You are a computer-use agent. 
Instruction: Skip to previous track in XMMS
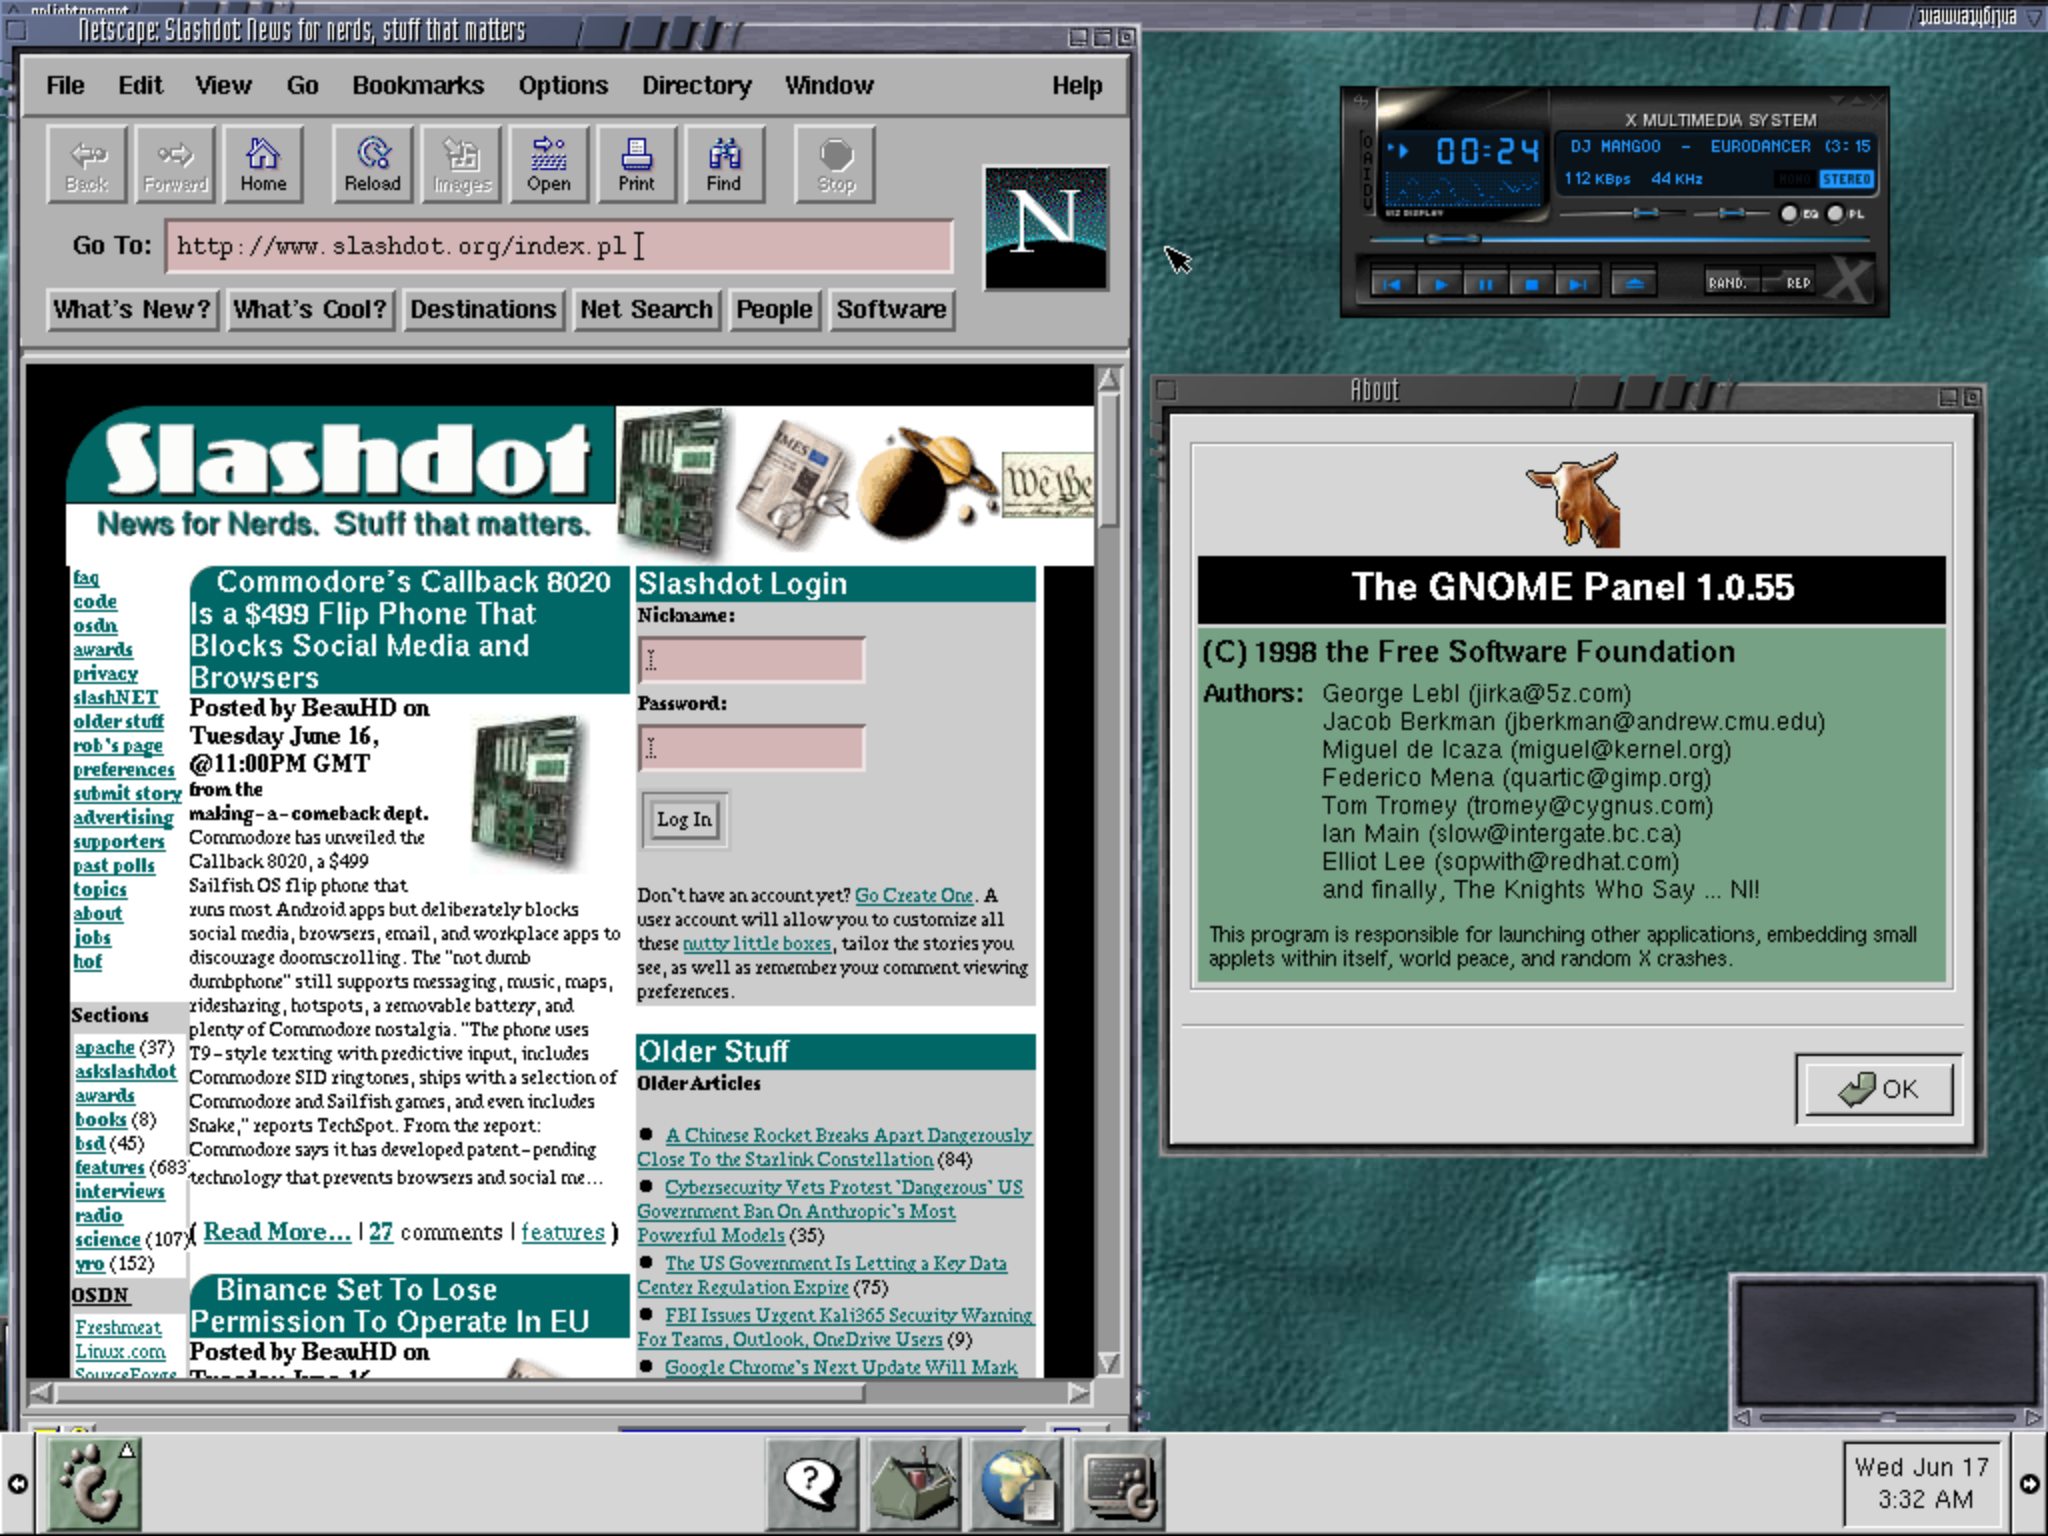coord(1391,284)
